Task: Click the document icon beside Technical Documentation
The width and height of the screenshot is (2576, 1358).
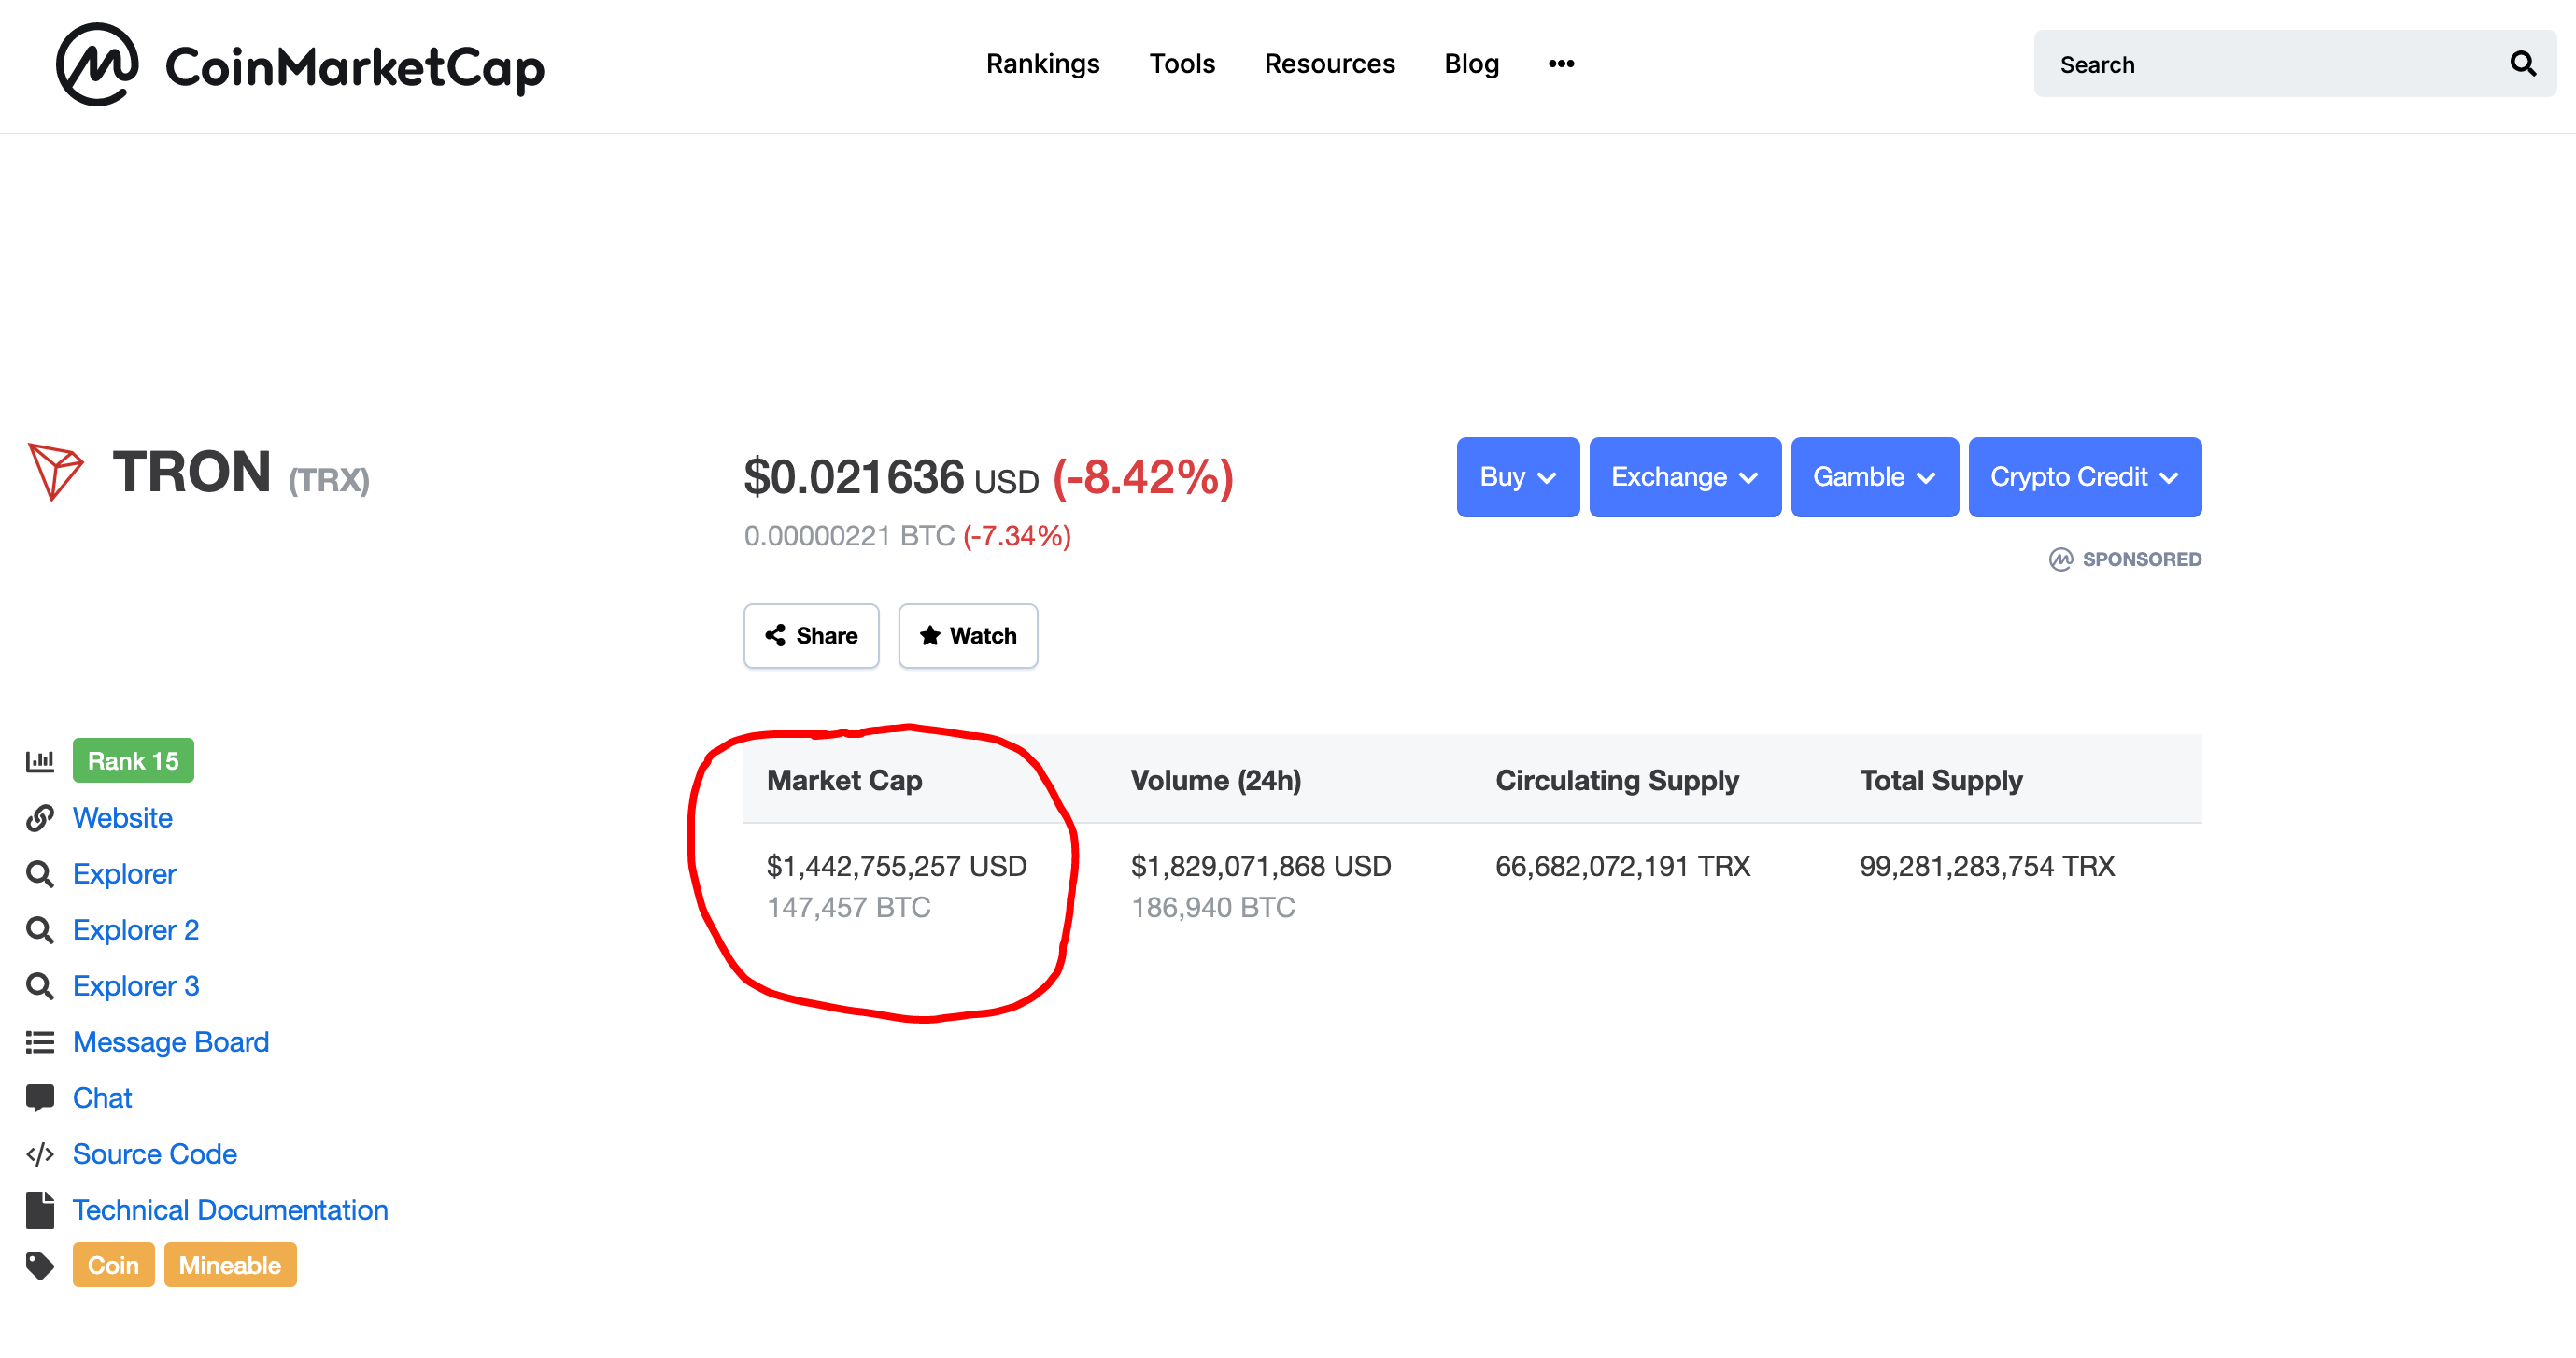Action: (x=40, y=1210)
